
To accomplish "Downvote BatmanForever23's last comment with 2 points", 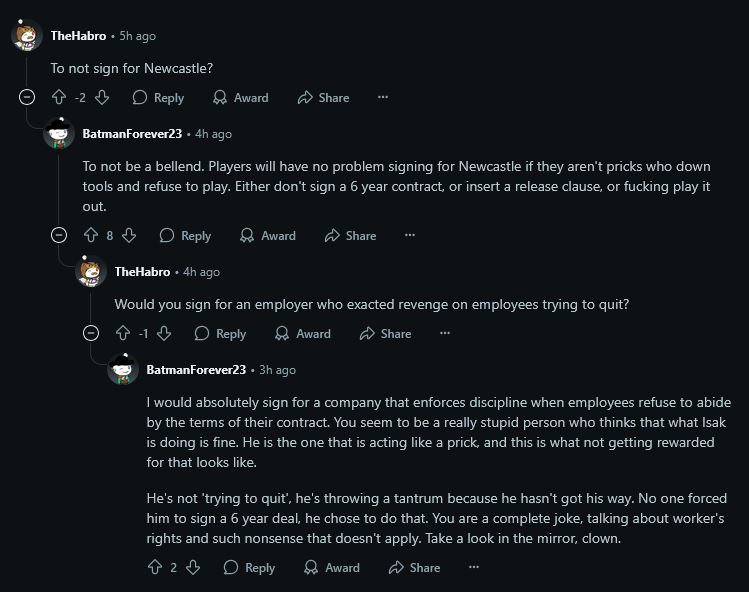I will pos(193,568).
